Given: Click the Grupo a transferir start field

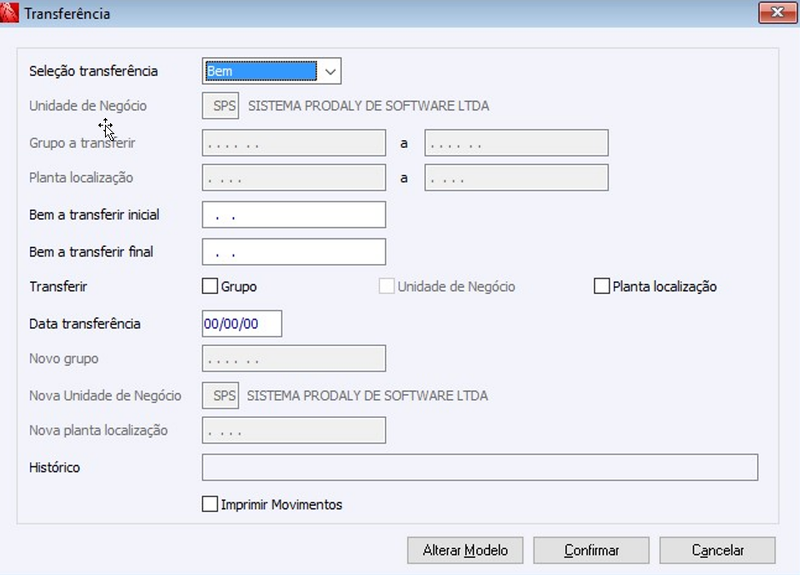Looking at the screenshot, I should [x=294, y=143].
